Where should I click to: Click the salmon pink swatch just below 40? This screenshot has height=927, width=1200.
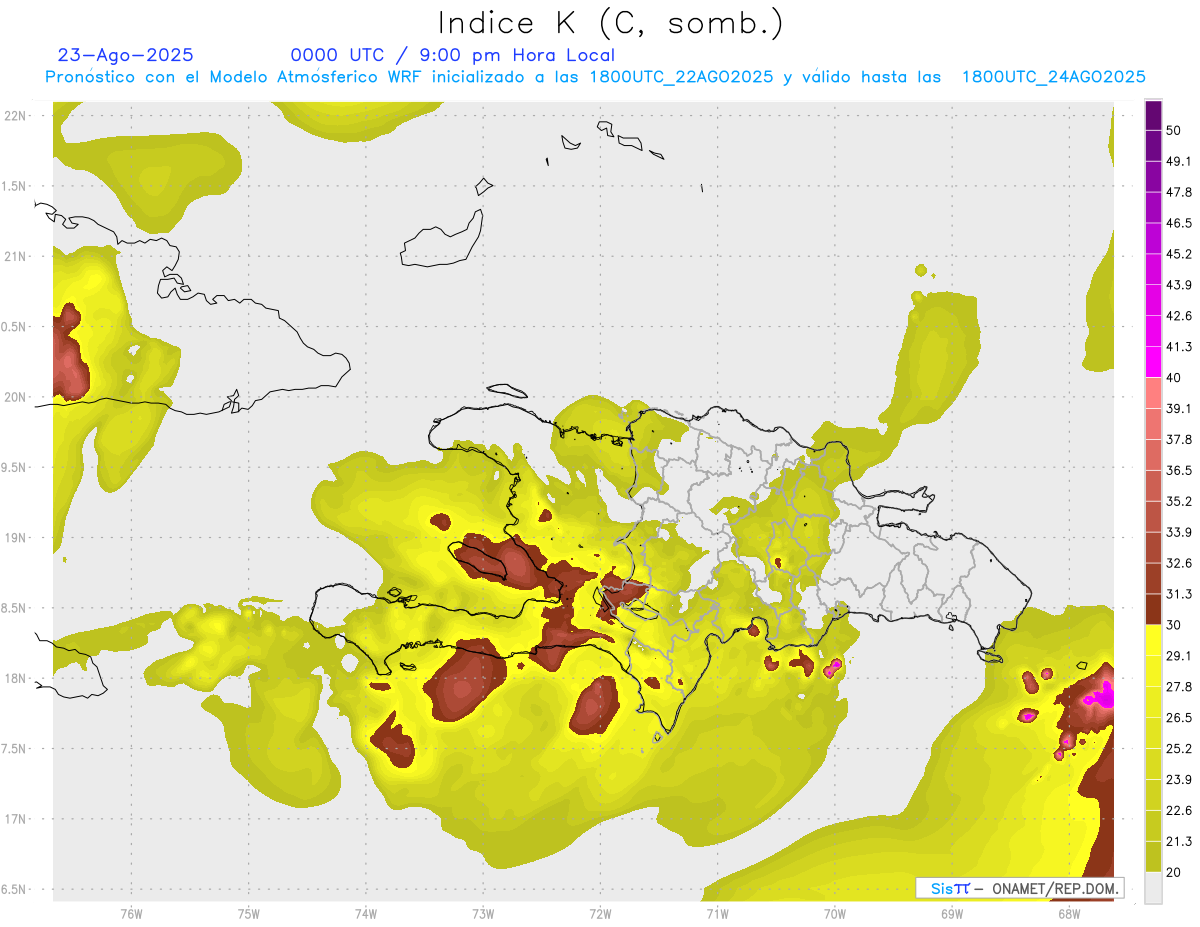point(1153,393)
